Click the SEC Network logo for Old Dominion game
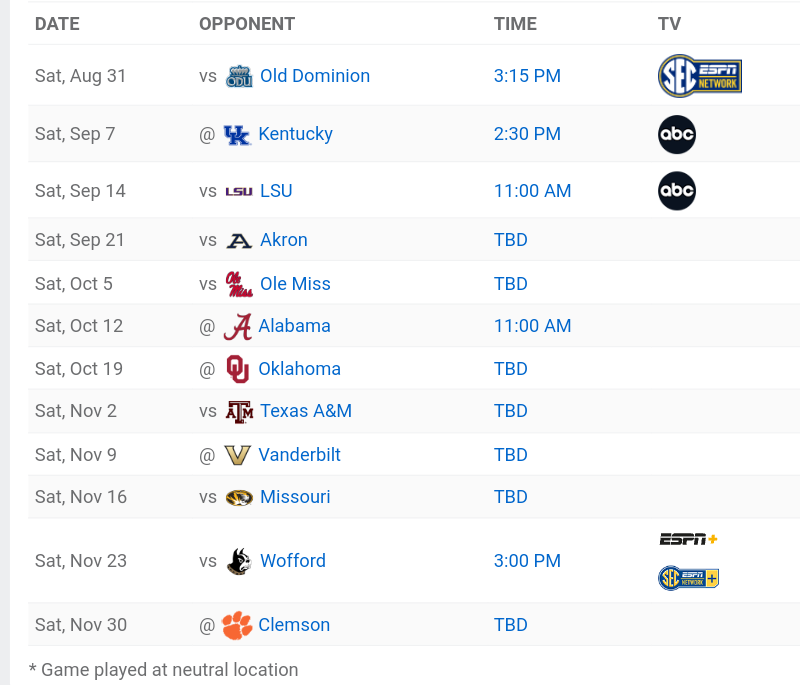The width and height of the screenshot is (800, 685). (x=700, y=76)
